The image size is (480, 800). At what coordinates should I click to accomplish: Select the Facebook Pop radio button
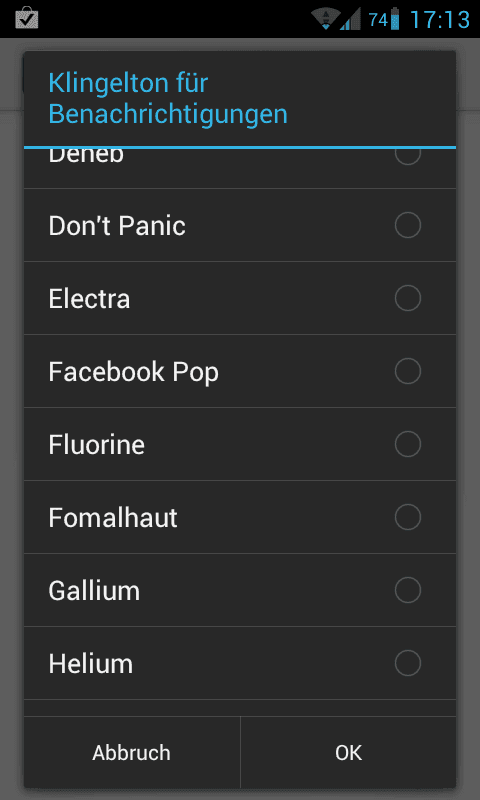click(408, 371)
